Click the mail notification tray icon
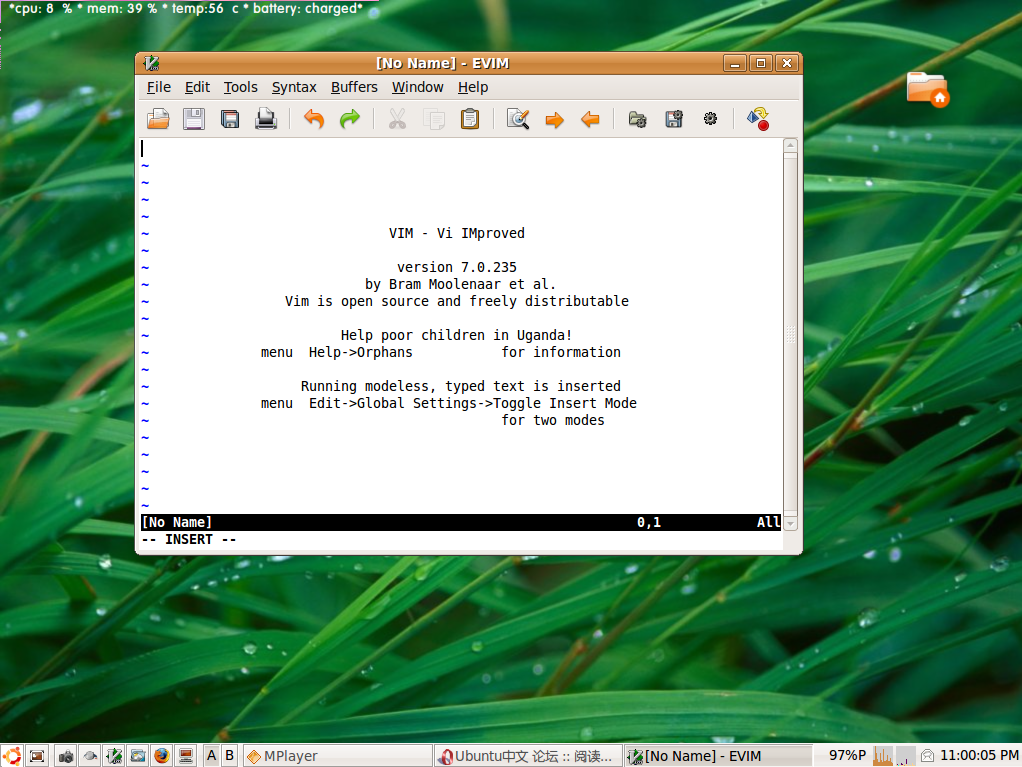The height and width of the screenshot is (767, 1022). [x=927, y=756]
